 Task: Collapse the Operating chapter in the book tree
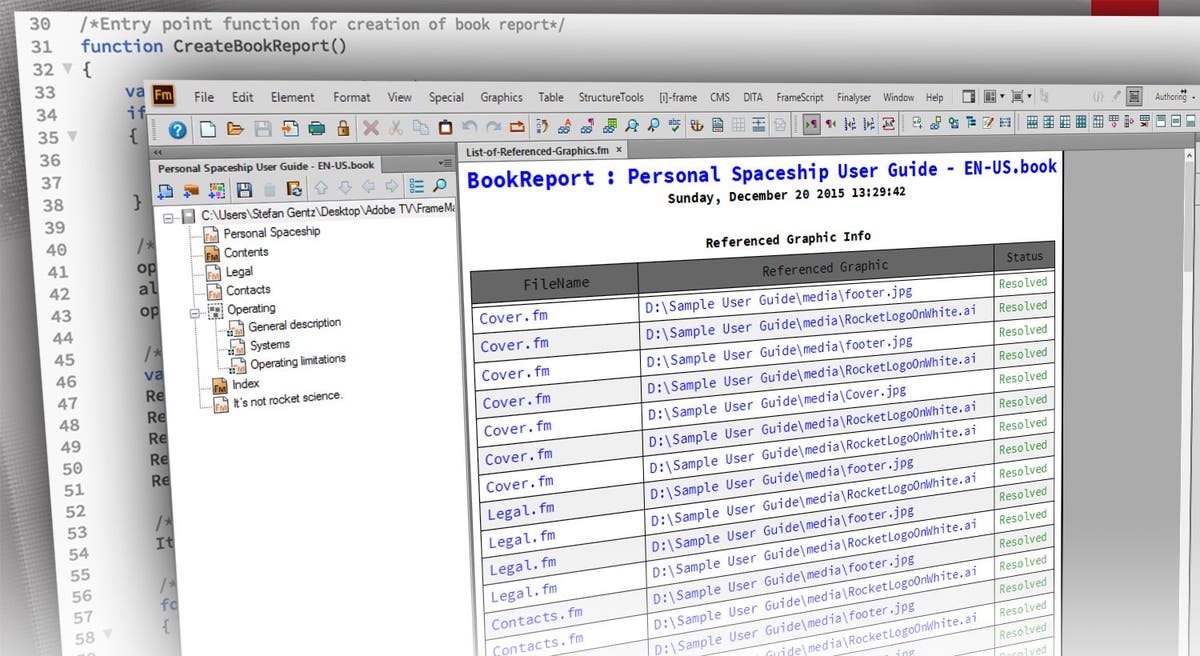coord(194,313)
